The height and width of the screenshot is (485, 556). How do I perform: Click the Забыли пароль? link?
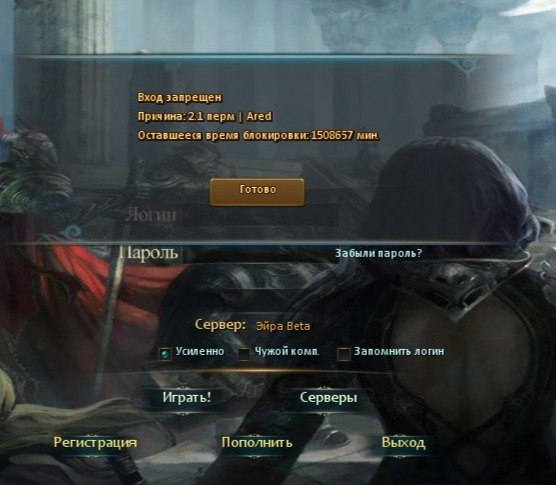[379, 253]
